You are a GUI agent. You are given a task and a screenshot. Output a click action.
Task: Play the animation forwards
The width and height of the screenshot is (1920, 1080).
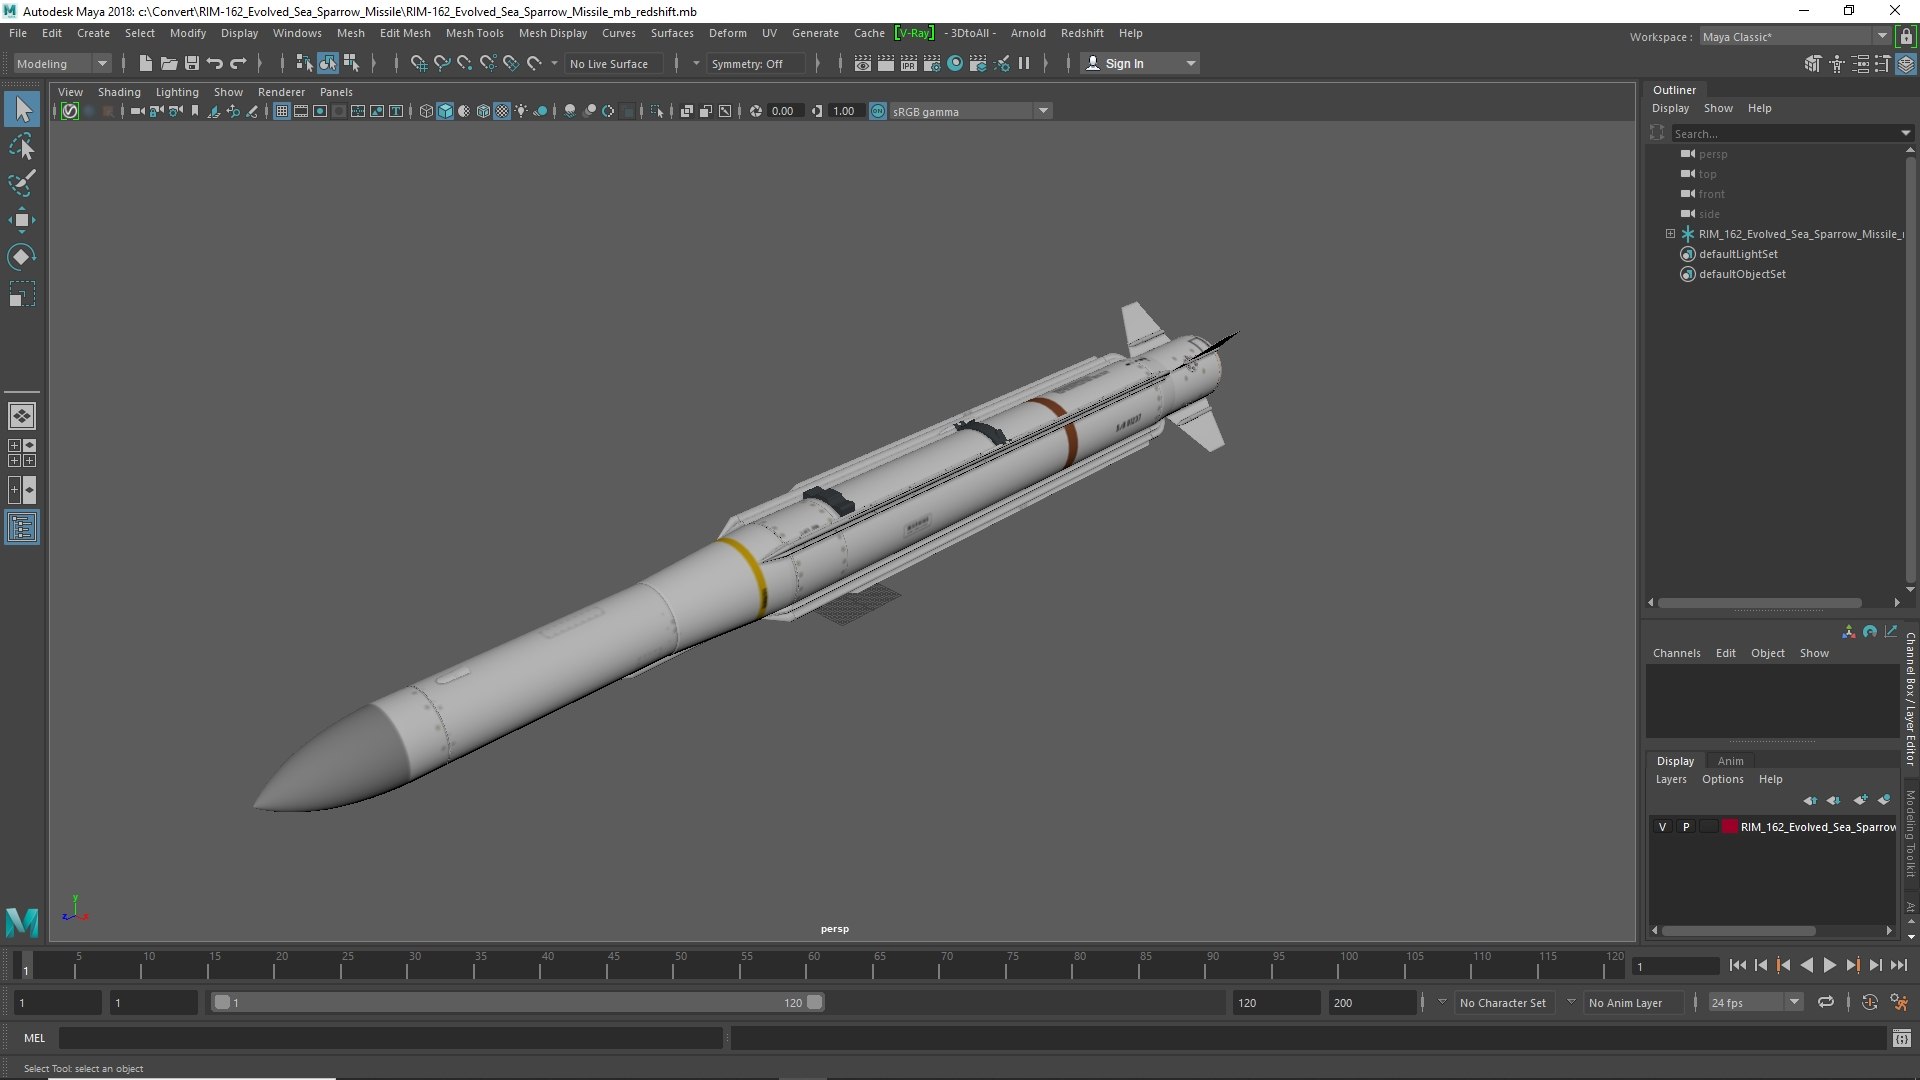1829,965
